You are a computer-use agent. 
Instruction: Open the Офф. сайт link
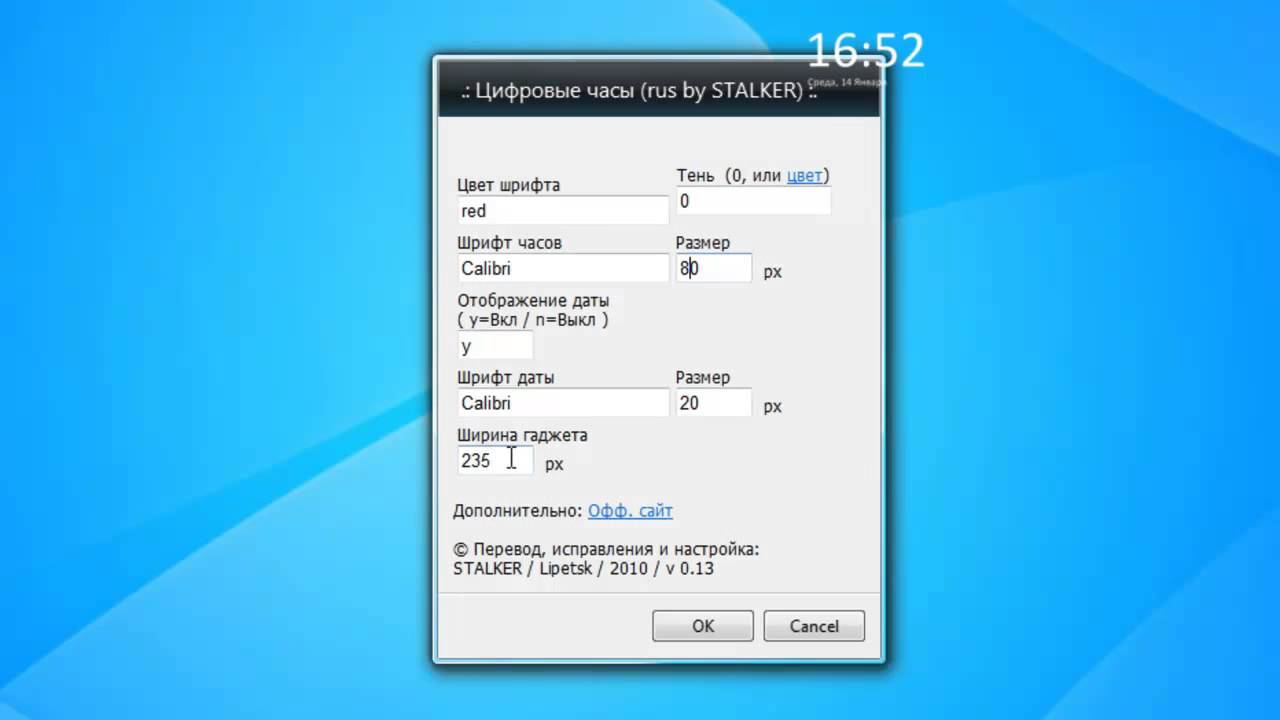pyautogui.click(x=630, y=511)
